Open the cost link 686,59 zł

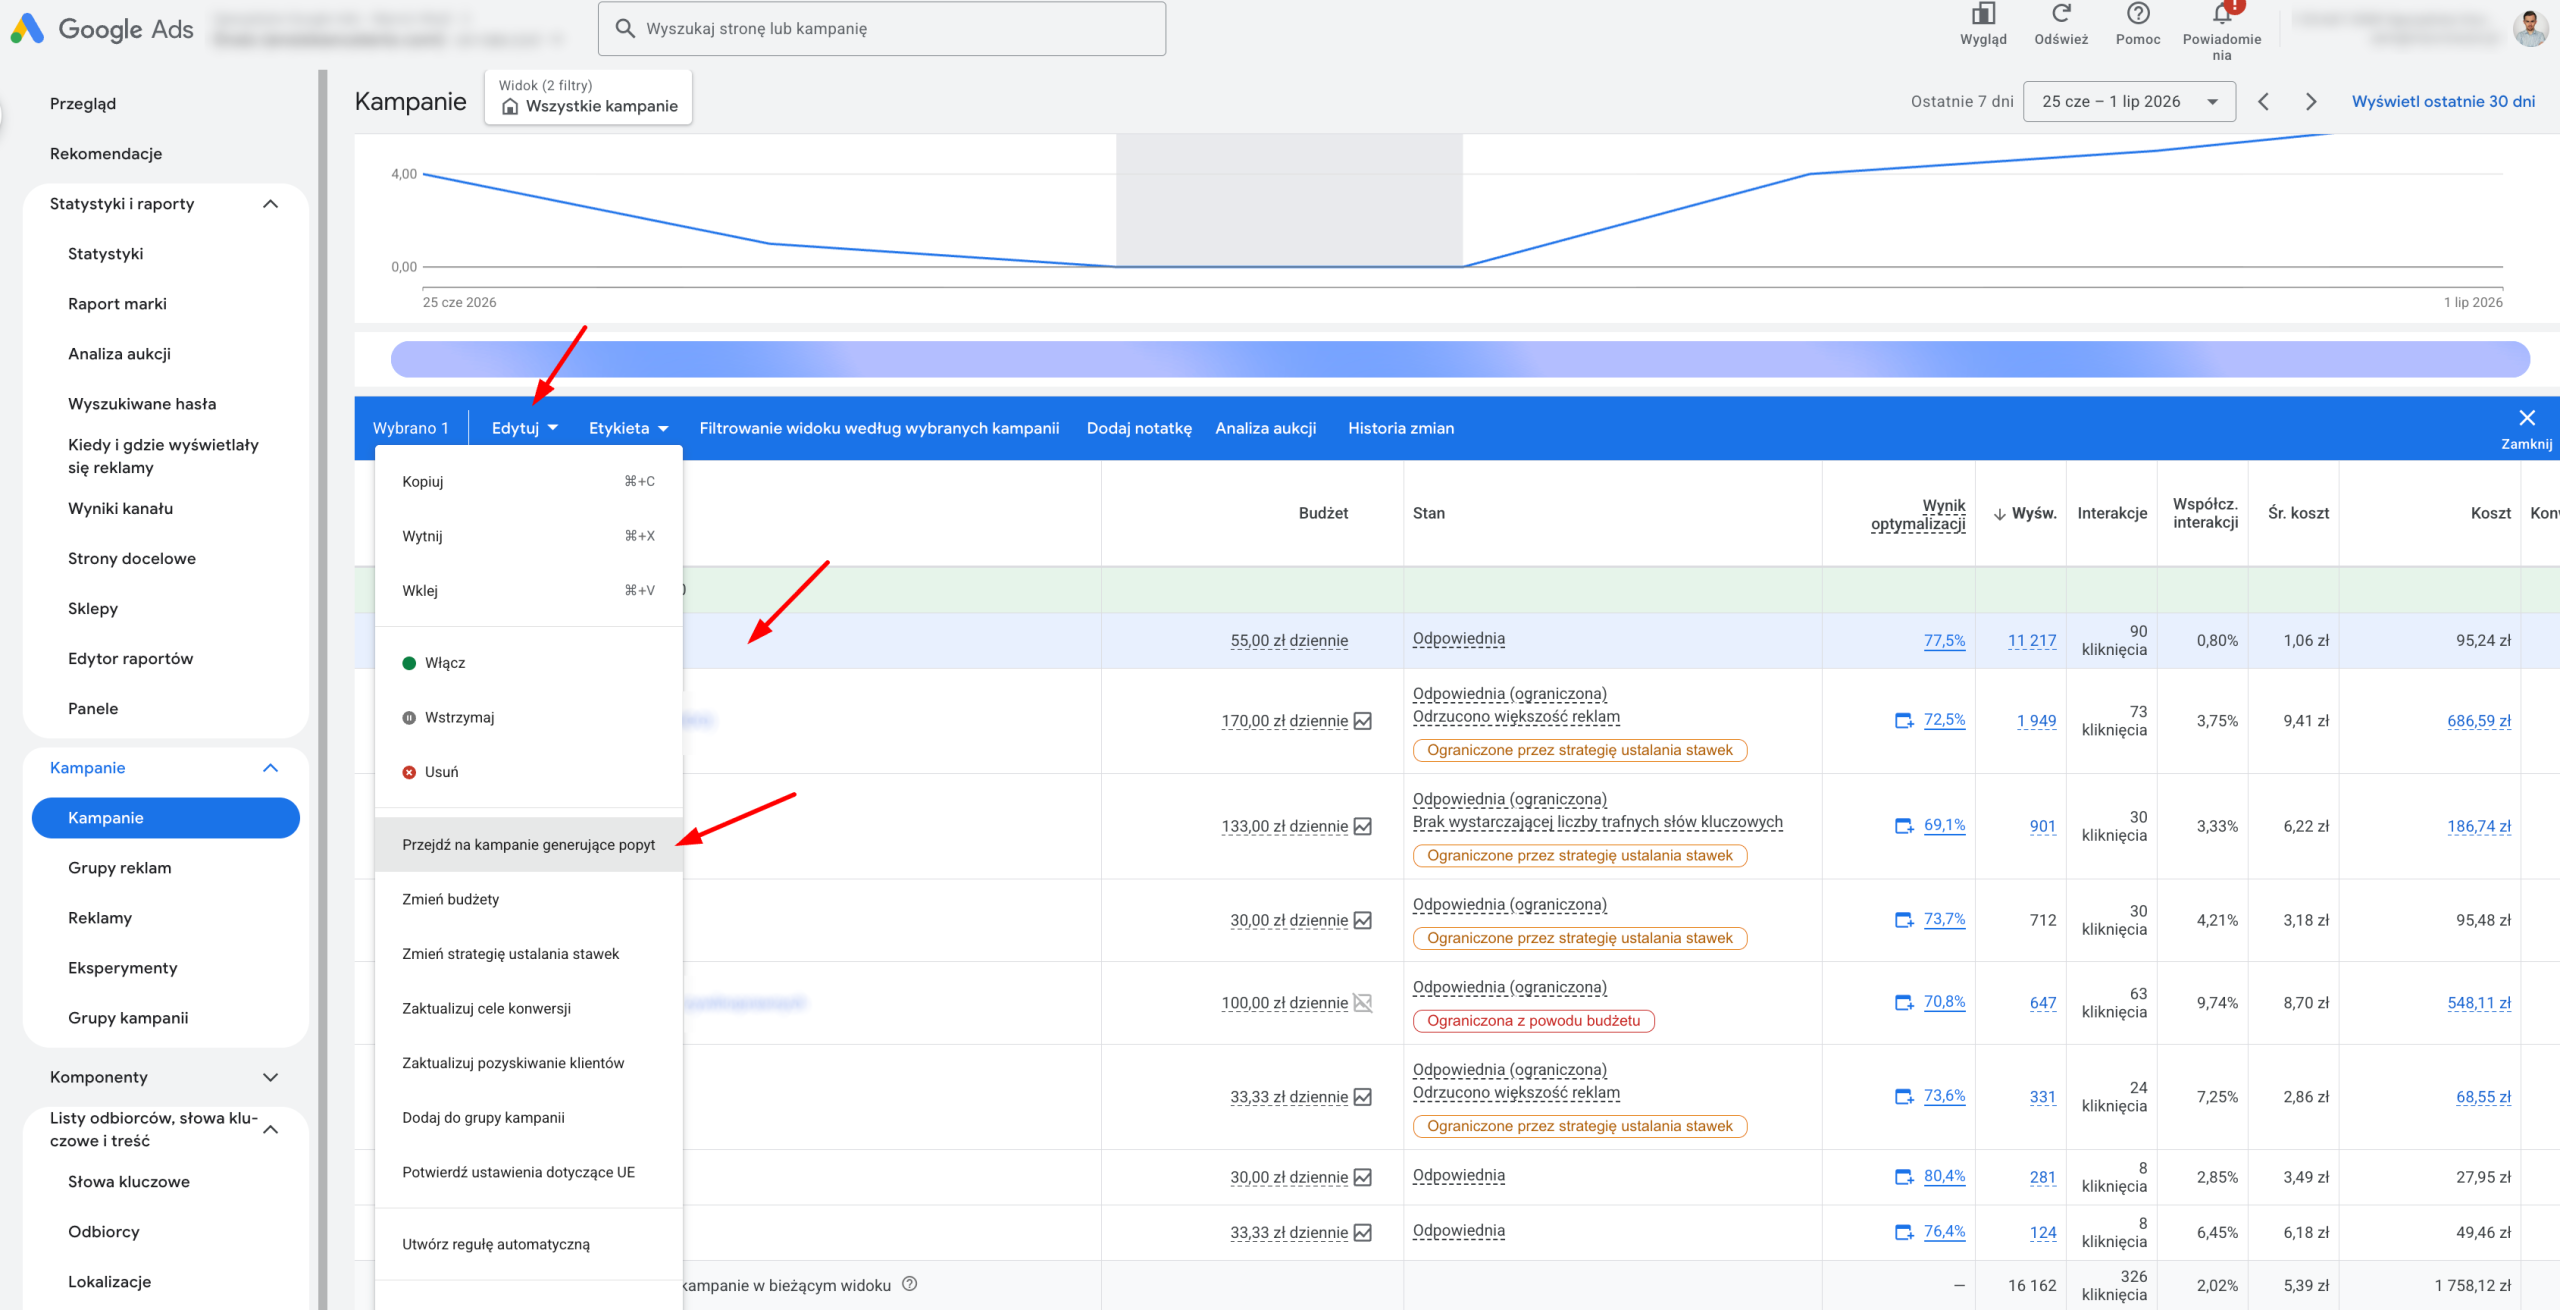pos(2479,721)
